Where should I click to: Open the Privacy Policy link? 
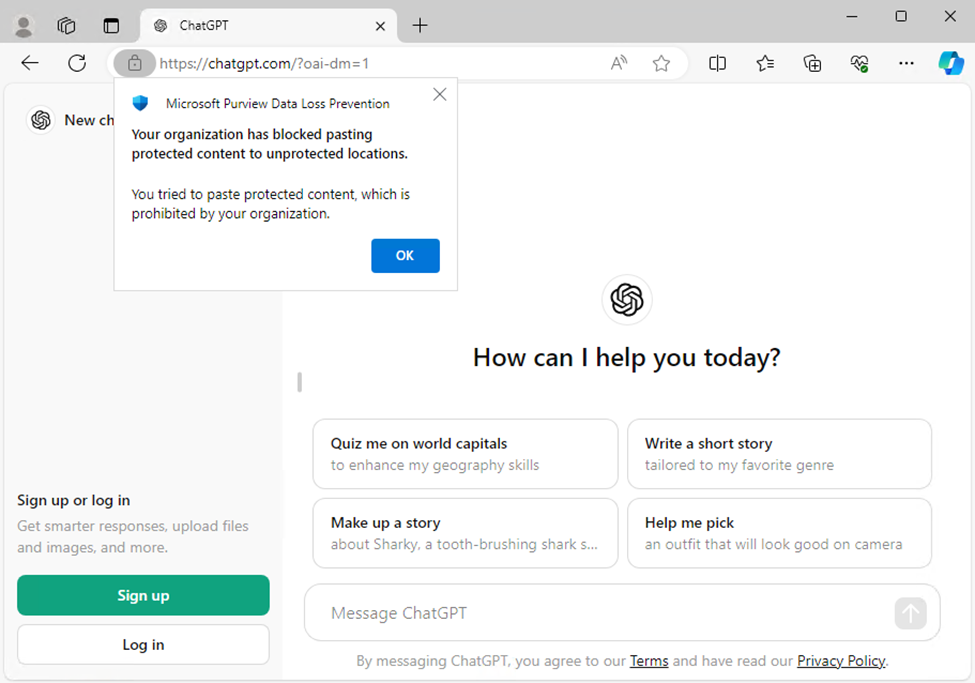tap(841, 661)
